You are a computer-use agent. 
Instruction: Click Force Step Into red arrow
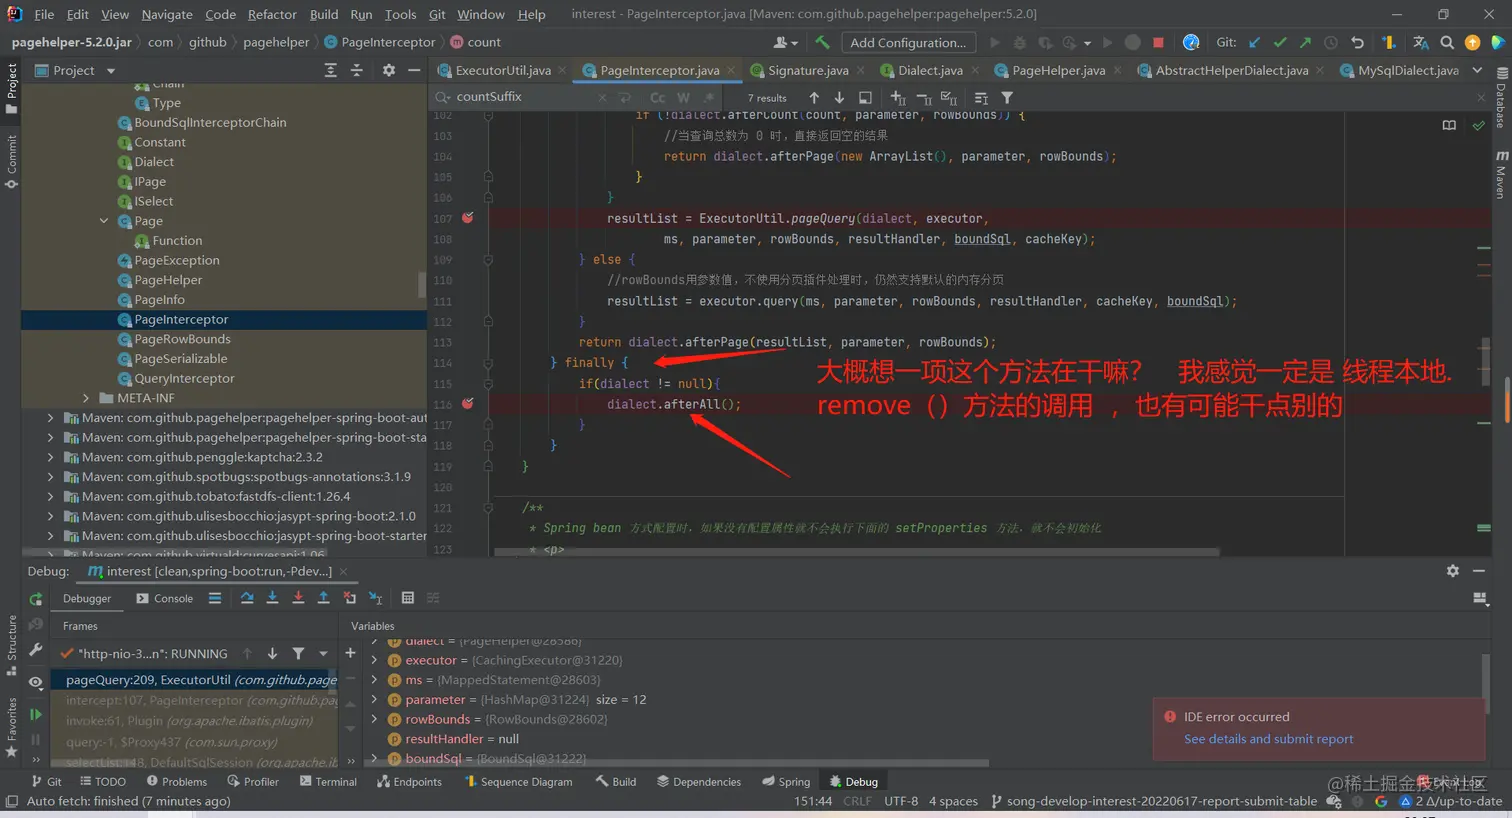[x=298, y=598]
